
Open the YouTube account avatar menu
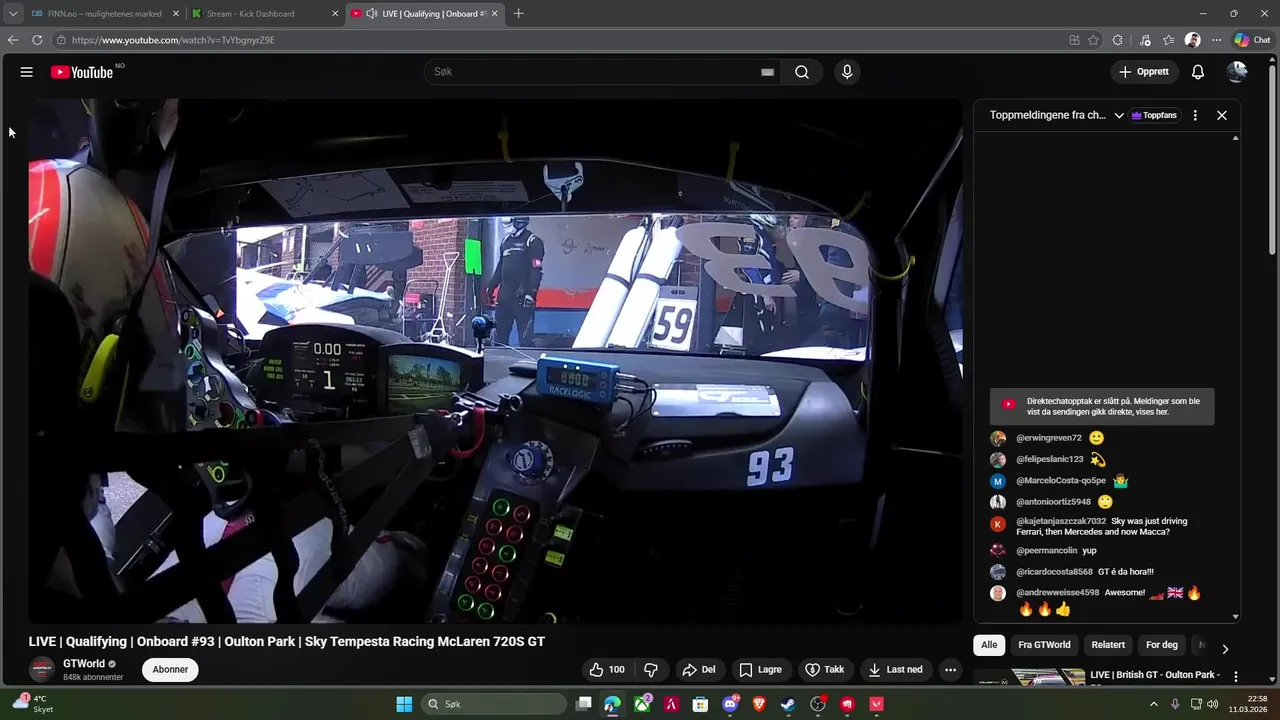[x=1237, y=72]
